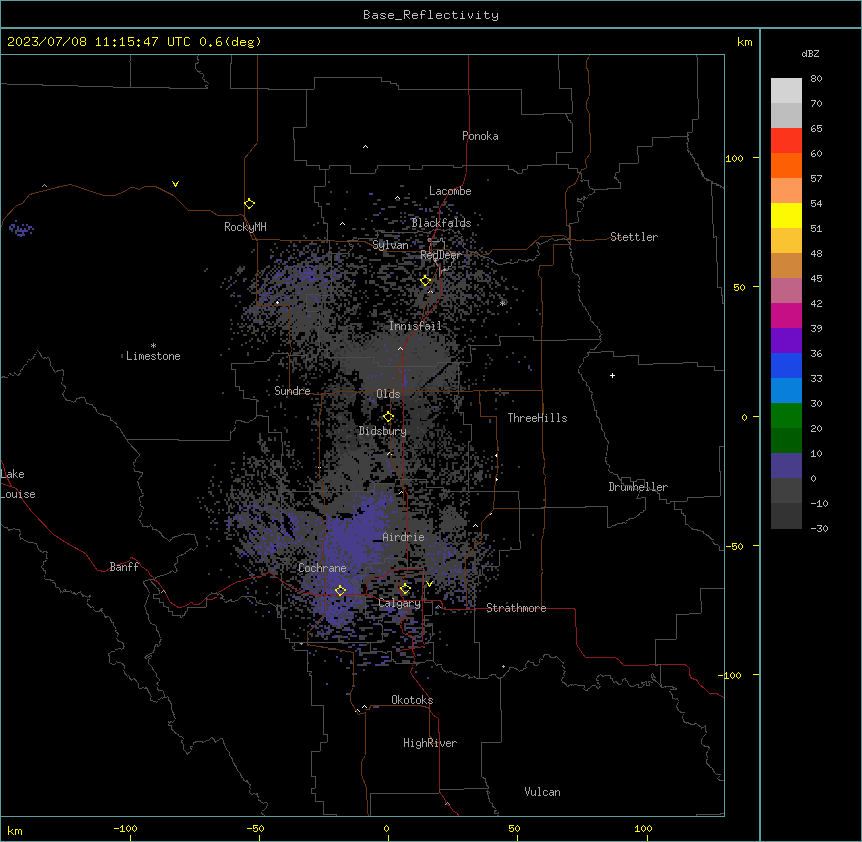The height and width of the screenshot is (842, 862).
Task: Click the Cochrane label
Action: 322,568
